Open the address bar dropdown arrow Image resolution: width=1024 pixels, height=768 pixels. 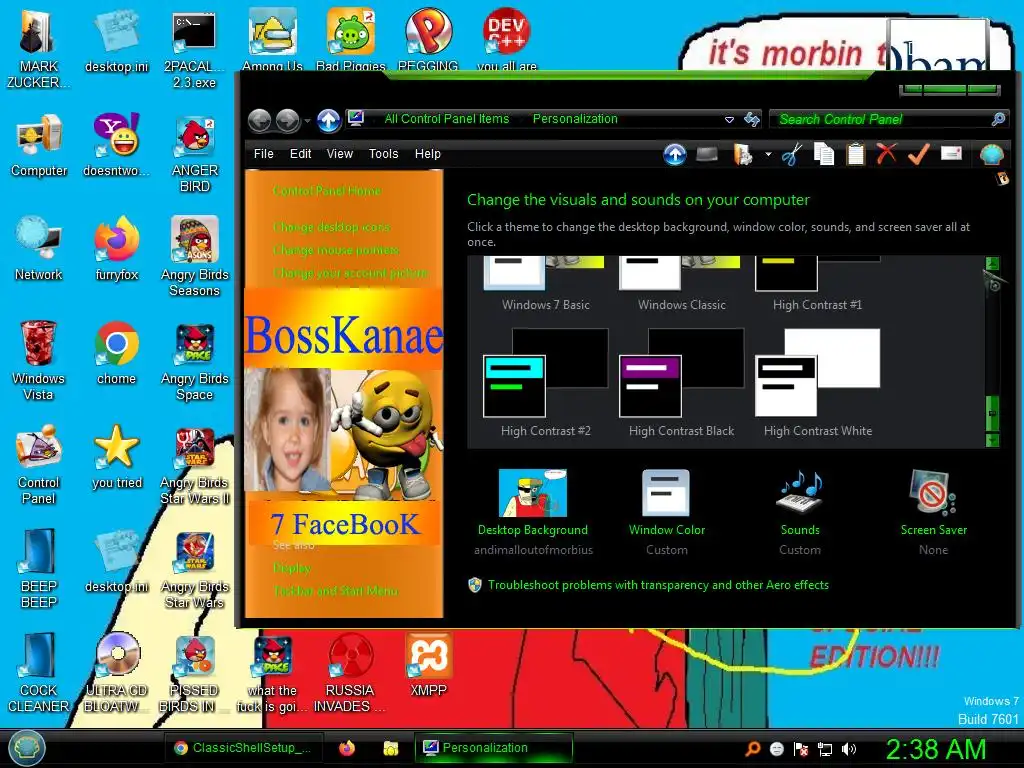(729, 120)
